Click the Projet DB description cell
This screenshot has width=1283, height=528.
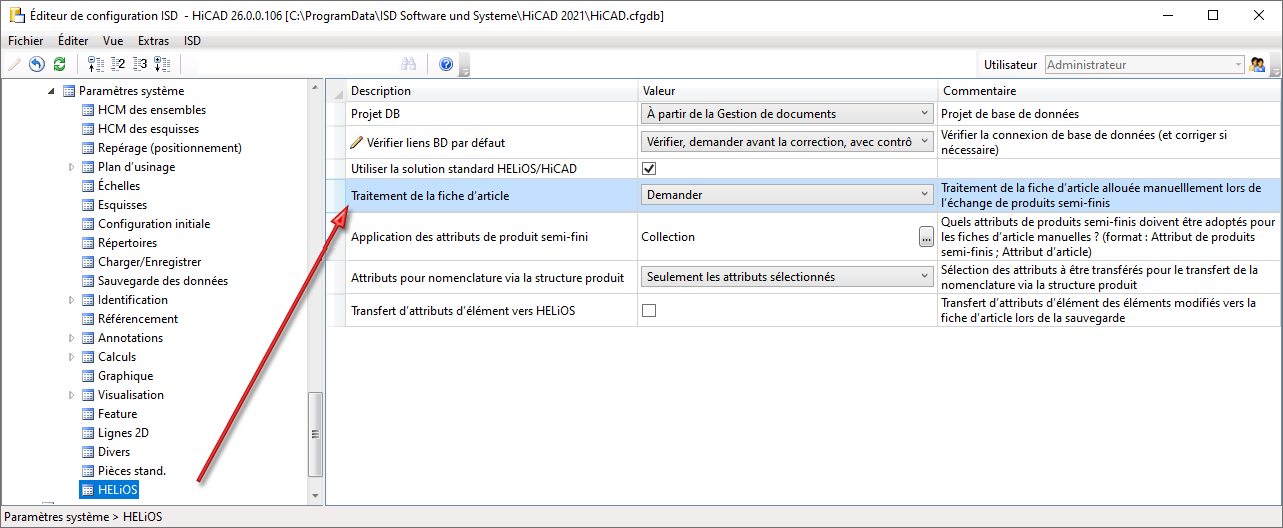pos(492,114)
